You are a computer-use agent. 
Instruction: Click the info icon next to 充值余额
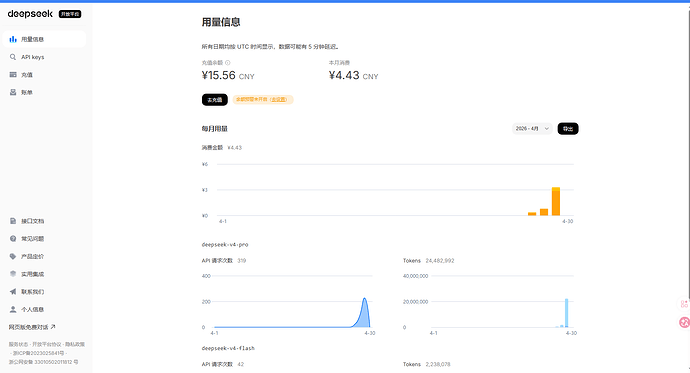click(x=228, y=63)
